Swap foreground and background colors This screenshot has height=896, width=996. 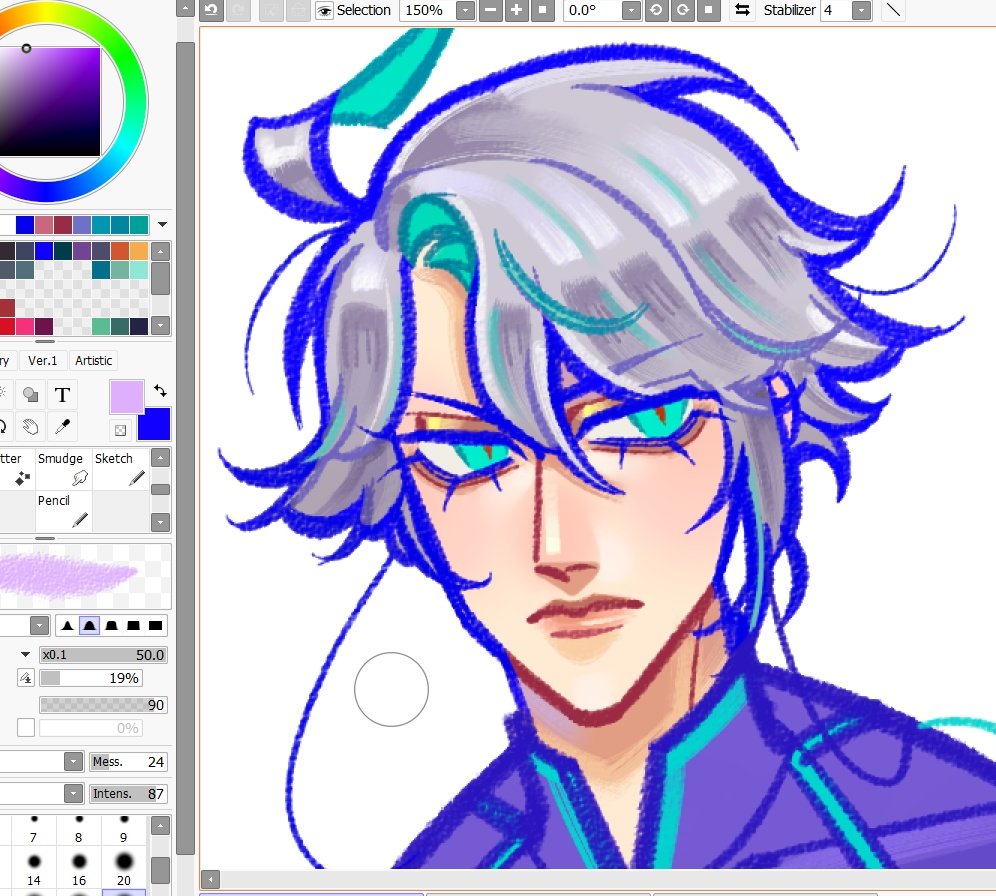click(x=160, y=391)
